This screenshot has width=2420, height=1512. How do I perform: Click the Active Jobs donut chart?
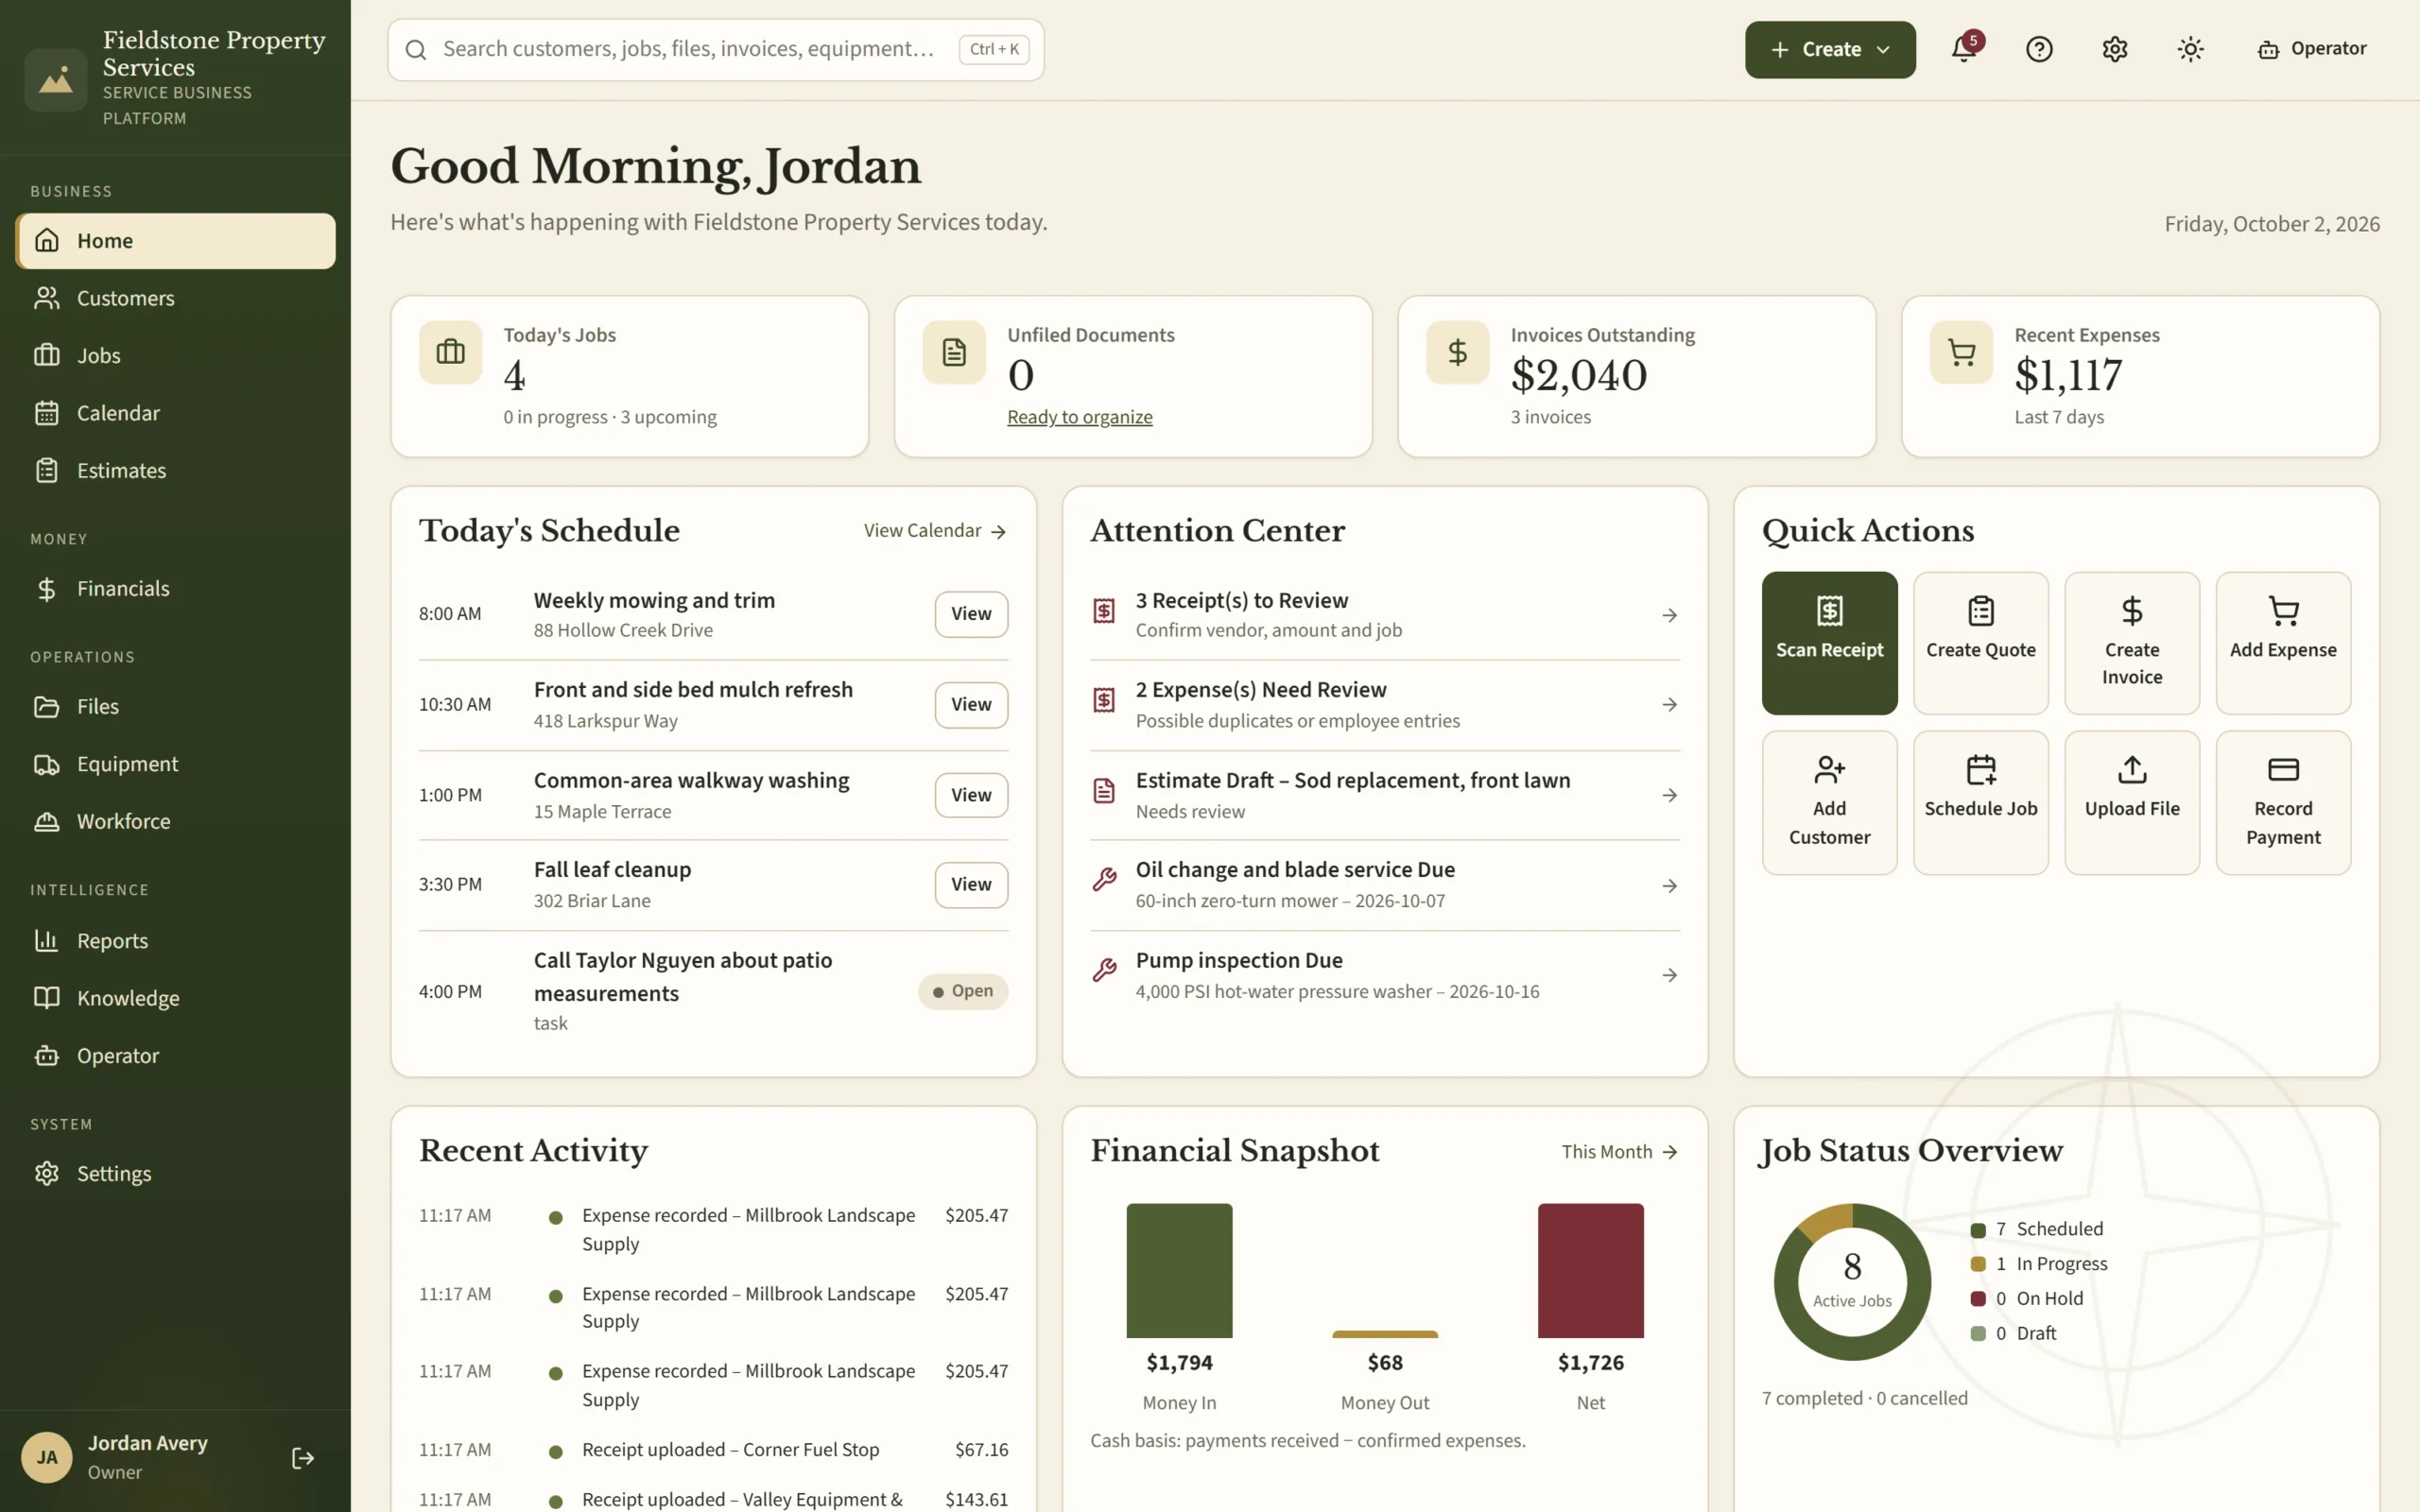[x=1852, y=1281]
